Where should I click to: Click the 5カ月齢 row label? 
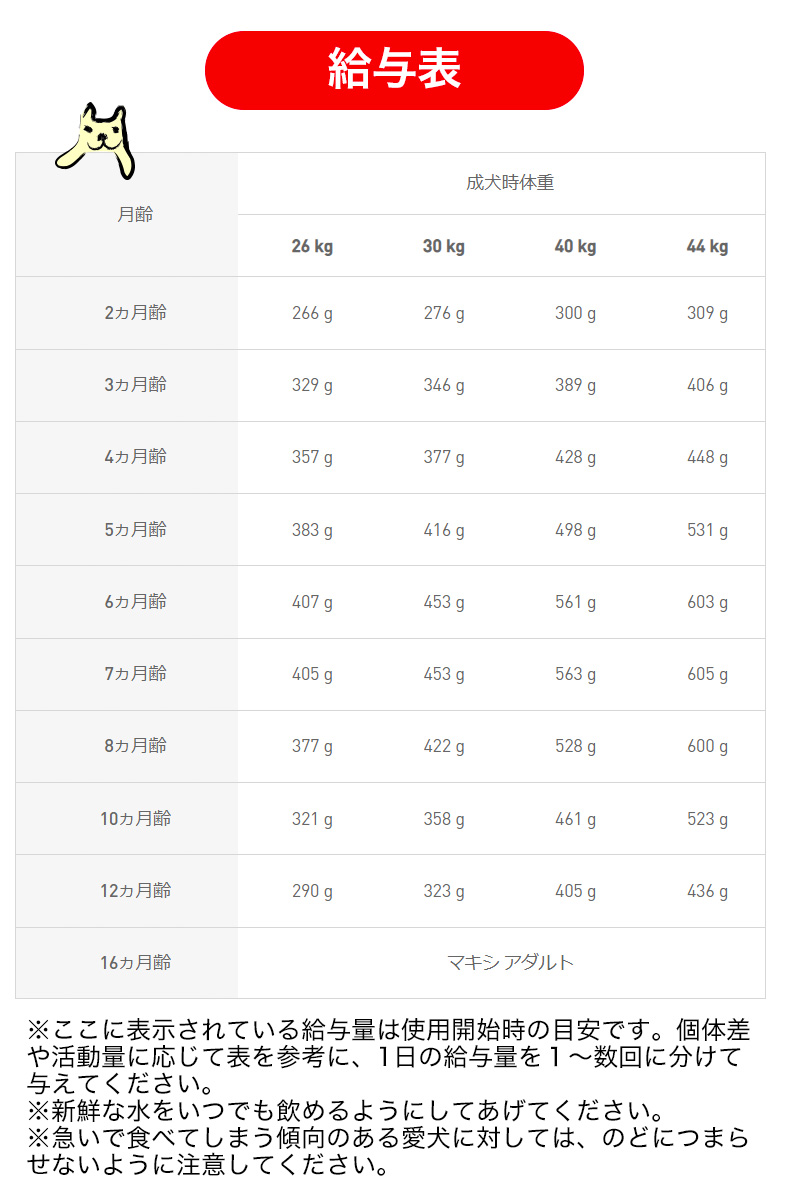[x=135, y=530]
